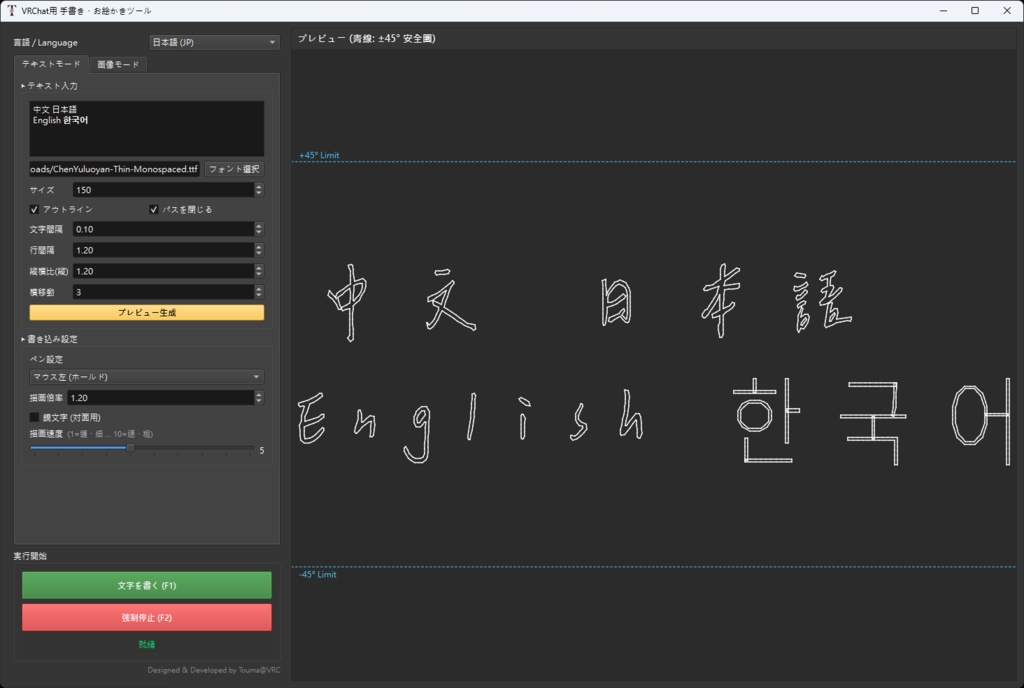Increase 描画倍率 using its up arrow

coord(259,394)
